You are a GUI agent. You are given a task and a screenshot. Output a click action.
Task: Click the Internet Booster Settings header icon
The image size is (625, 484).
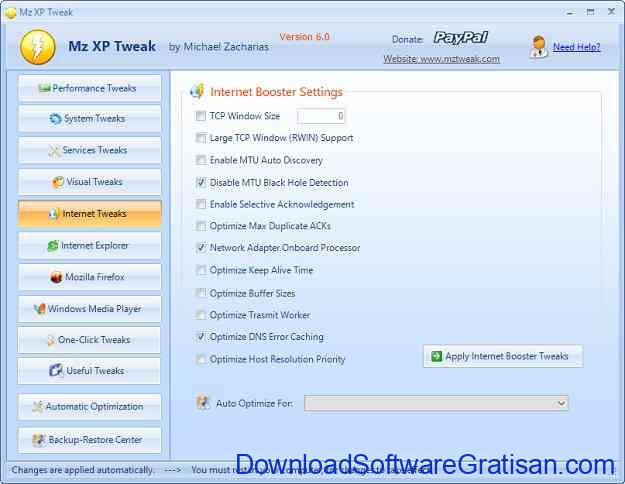198,91
